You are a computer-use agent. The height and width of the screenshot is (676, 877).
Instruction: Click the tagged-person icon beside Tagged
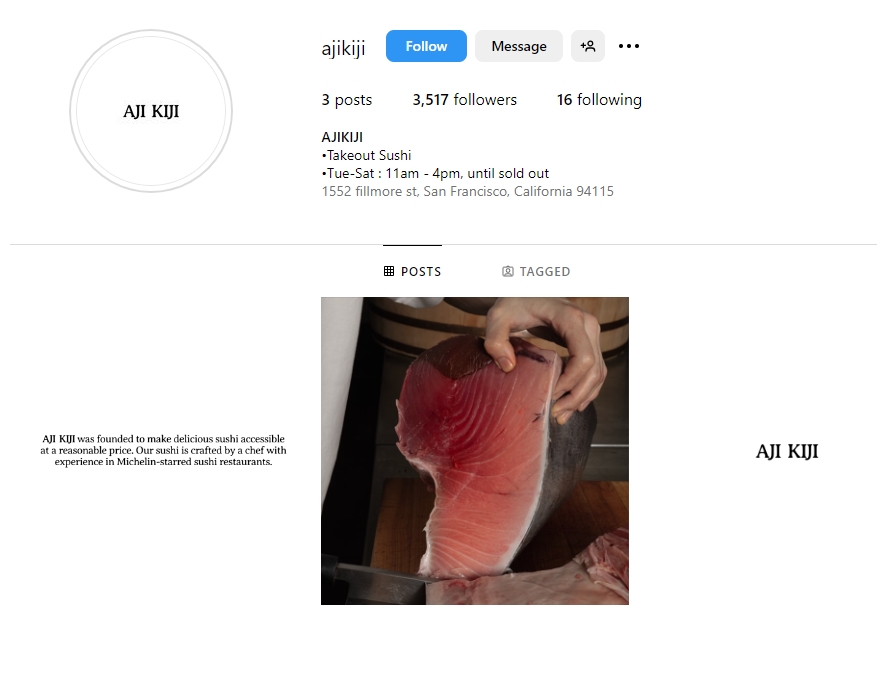point(507,271)
